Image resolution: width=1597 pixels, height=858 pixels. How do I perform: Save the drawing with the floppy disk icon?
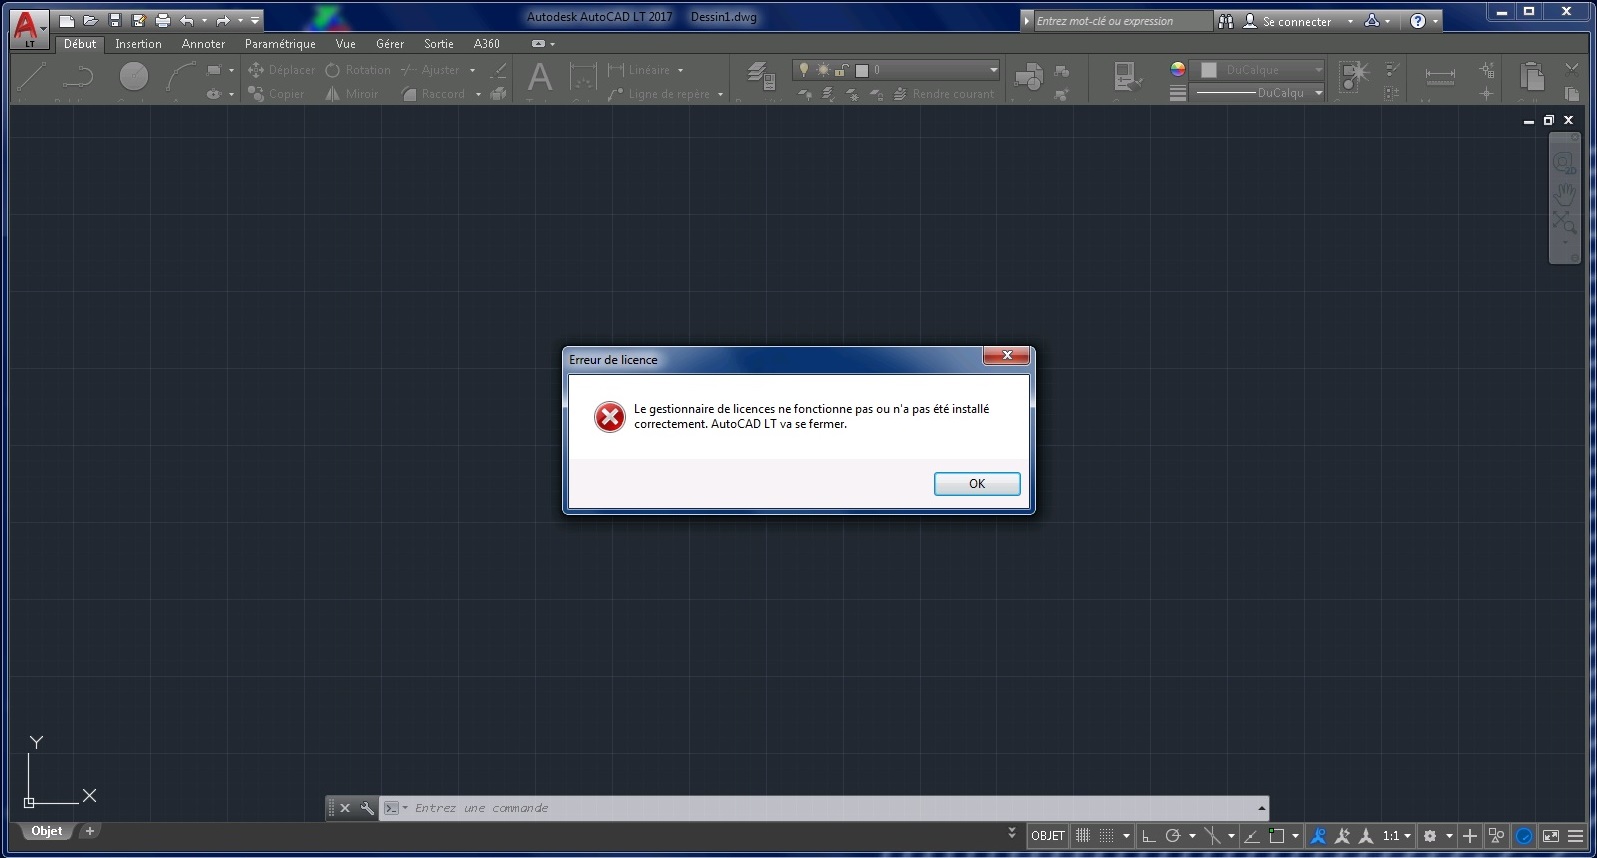(115, 20)
